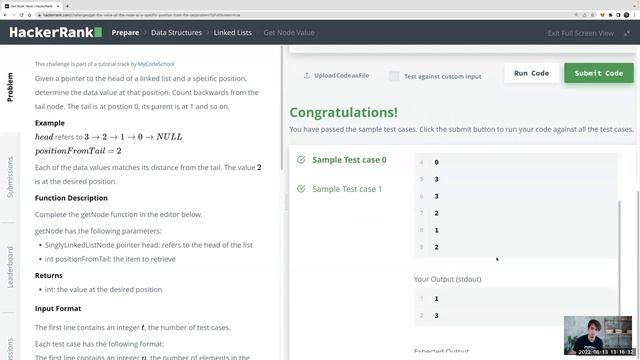Go to the Data Structures breadcrumb

[x=176, y=33]
